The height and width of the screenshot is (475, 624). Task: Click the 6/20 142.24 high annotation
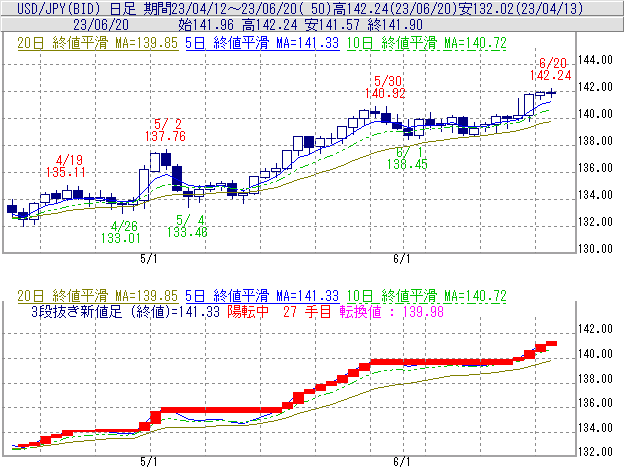(x=551, y=69)
